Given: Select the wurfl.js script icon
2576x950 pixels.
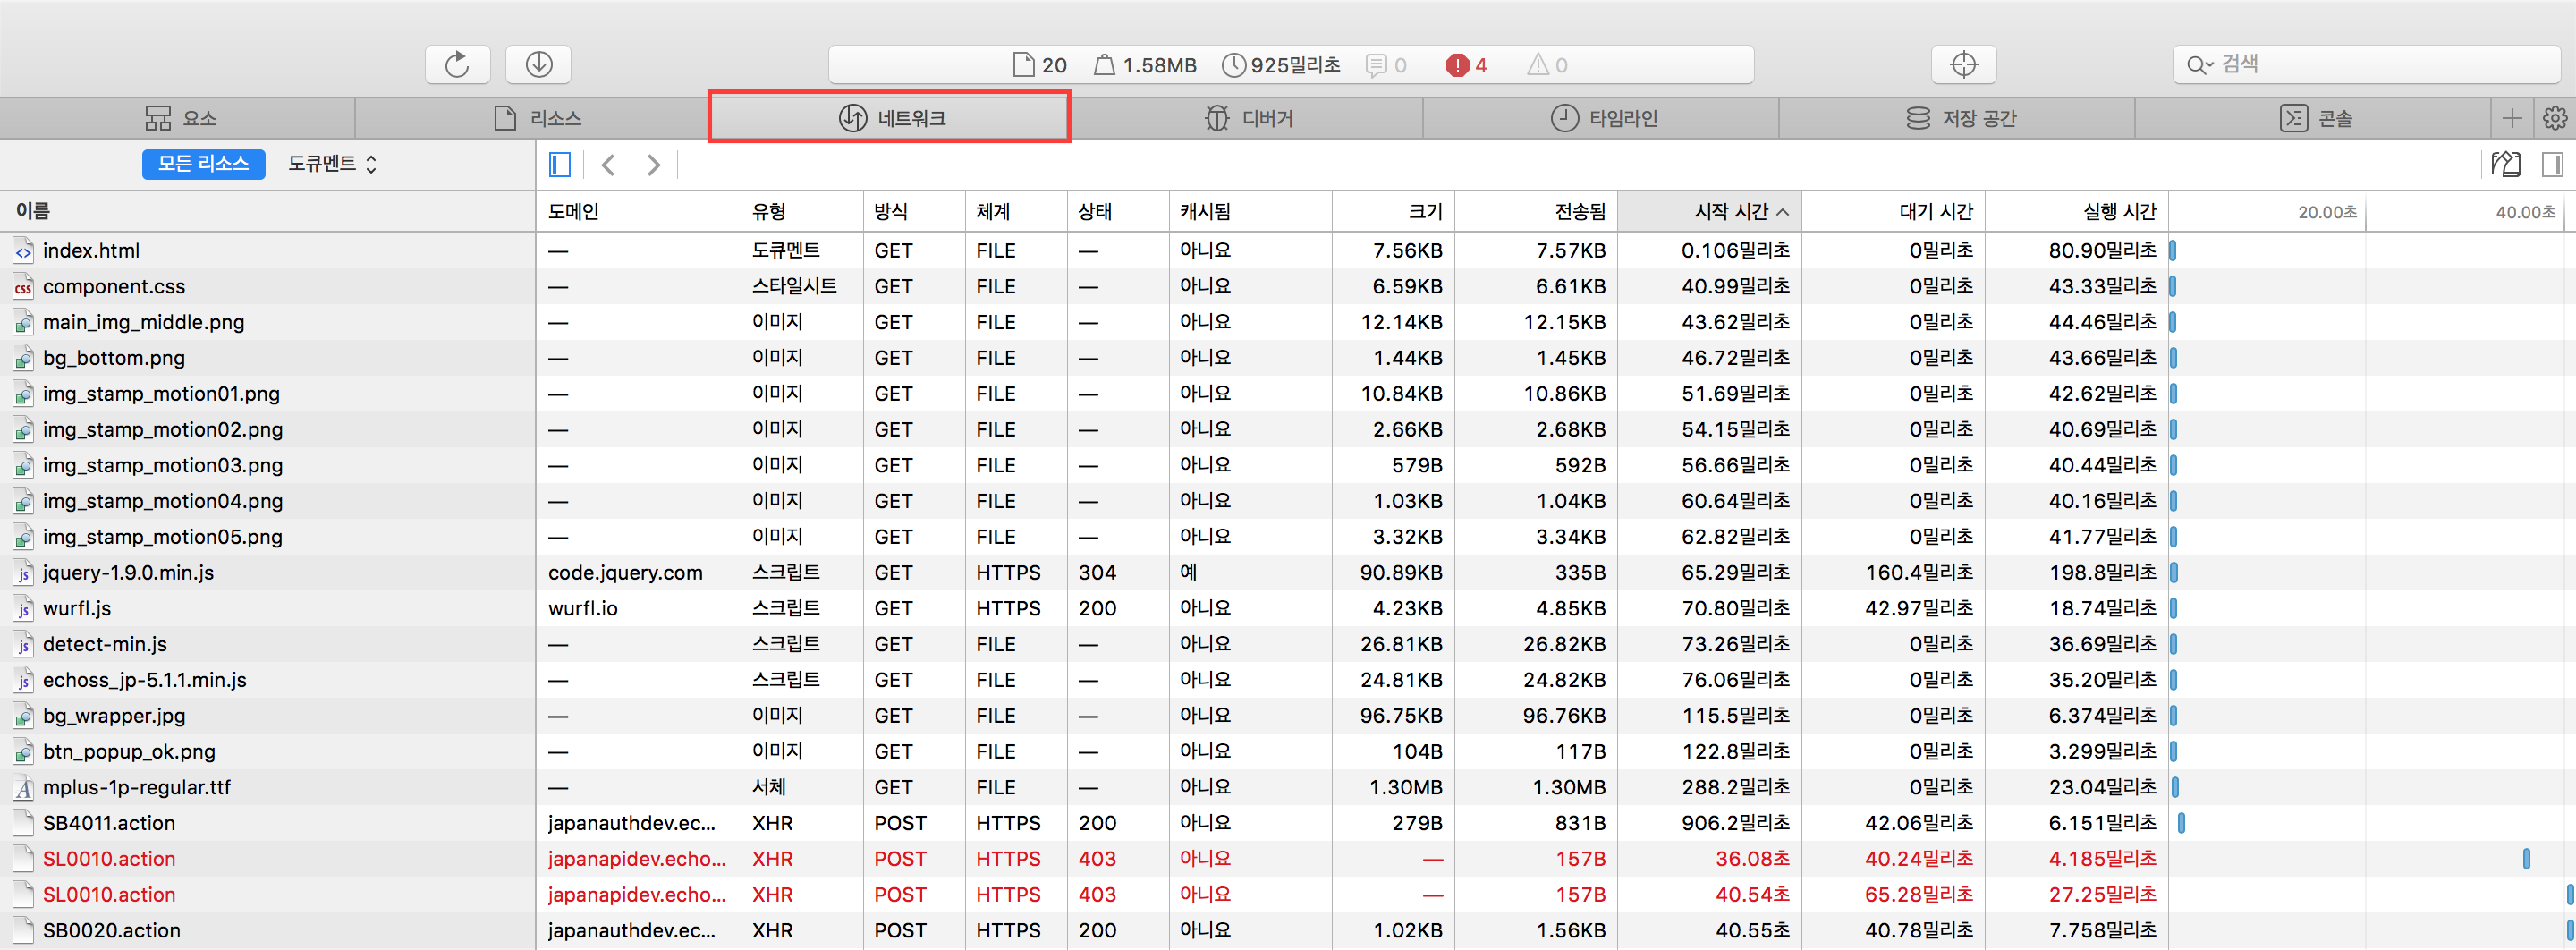Looking at the screenshot, I should point(23,609).
